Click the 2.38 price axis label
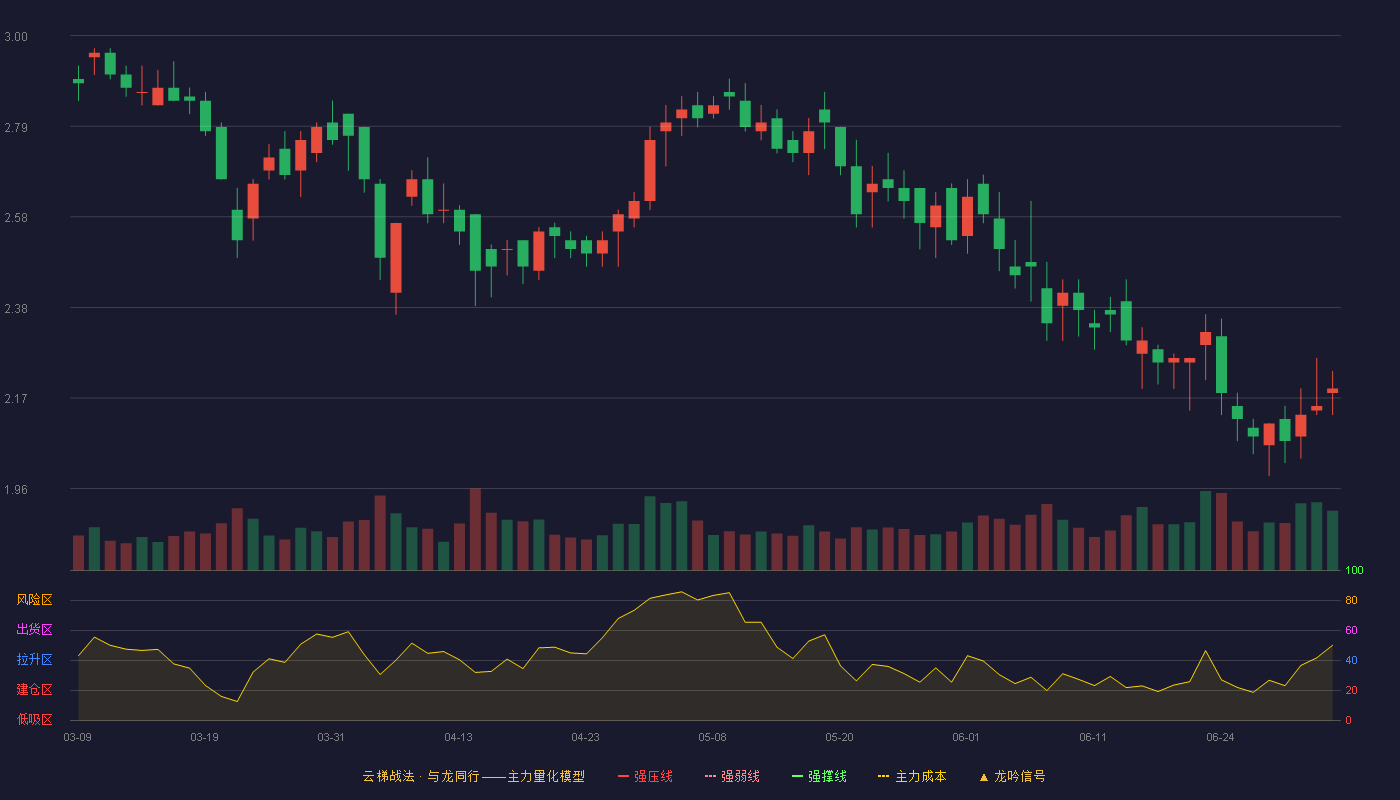The image size is (1400, 800). click(x=16, y=309)
